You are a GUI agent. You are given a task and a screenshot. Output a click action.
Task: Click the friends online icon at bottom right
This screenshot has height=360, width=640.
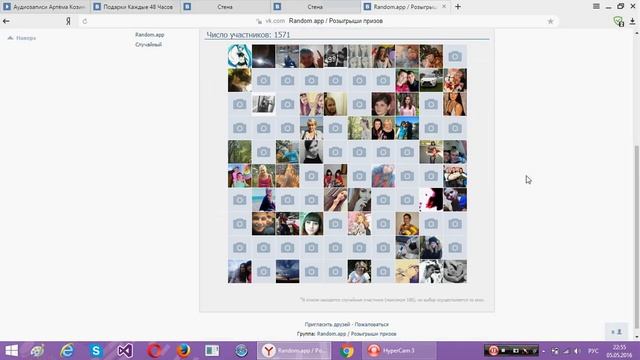616,331
